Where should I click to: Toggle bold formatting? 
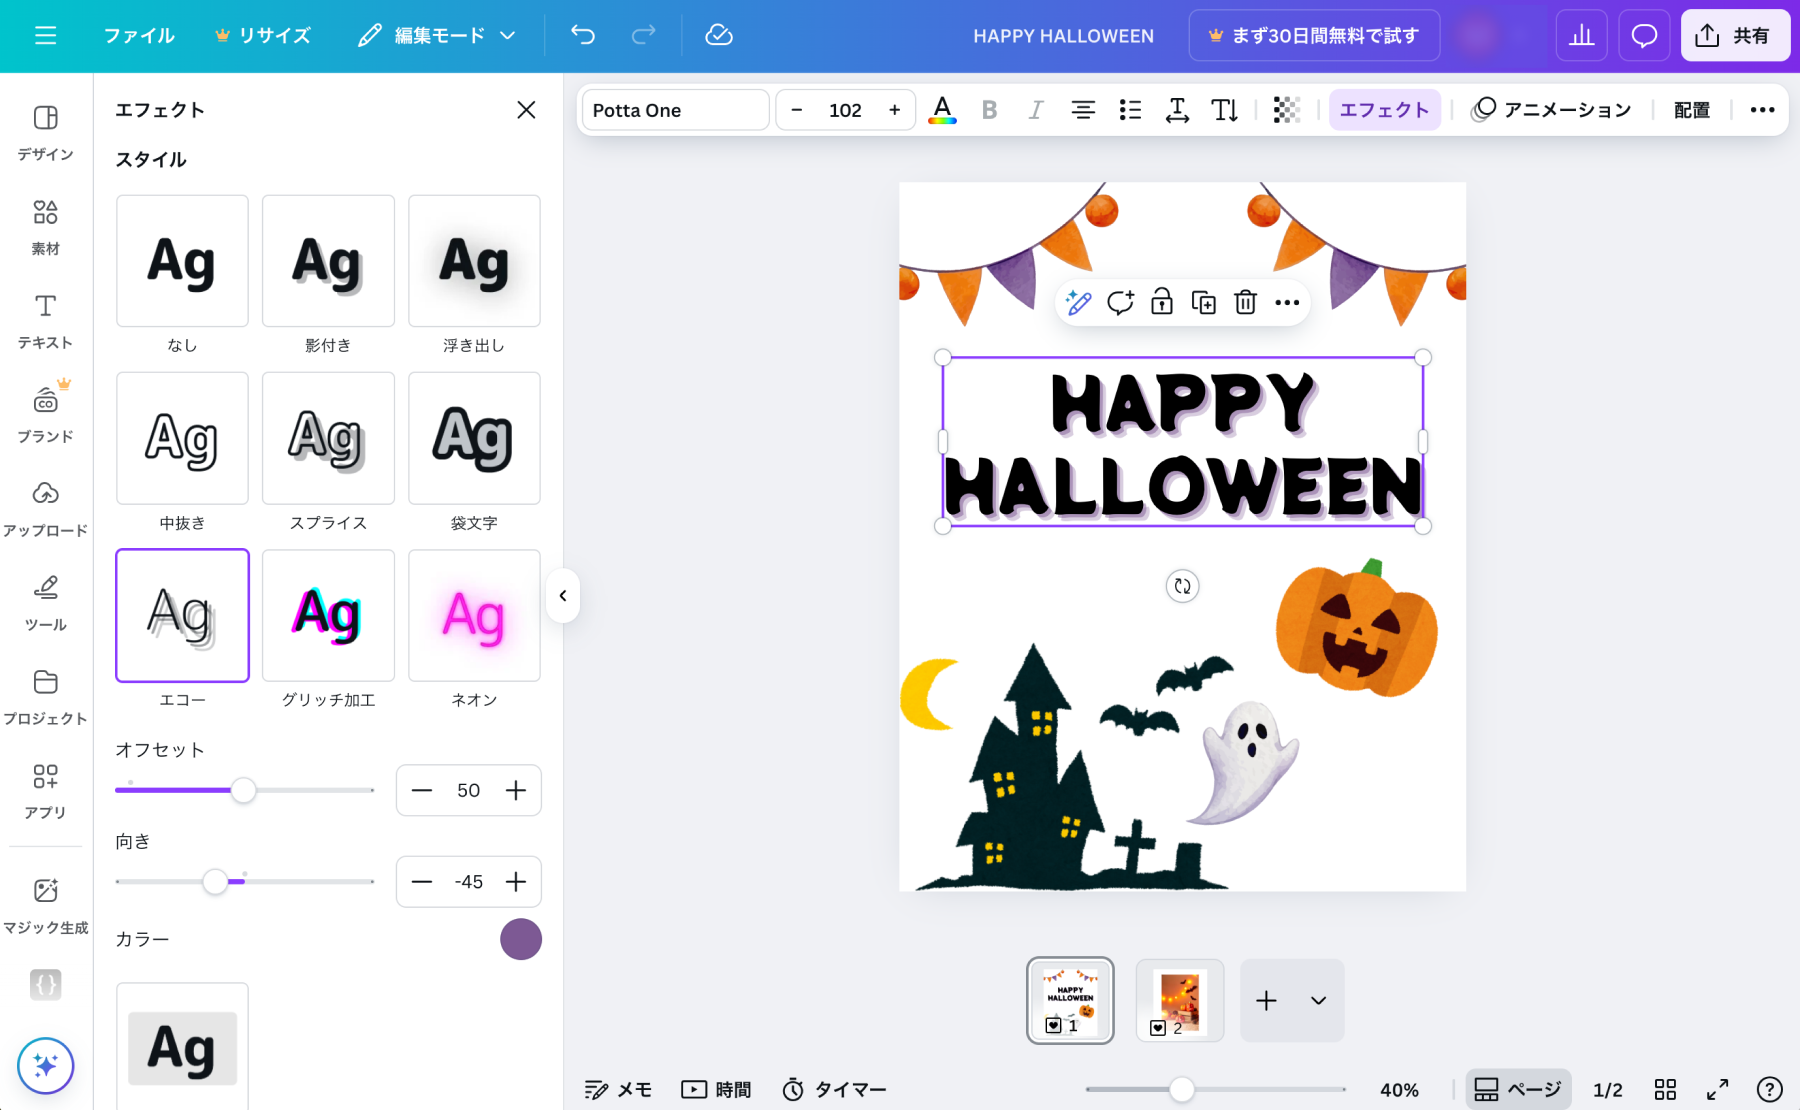[x=989, y=110]
